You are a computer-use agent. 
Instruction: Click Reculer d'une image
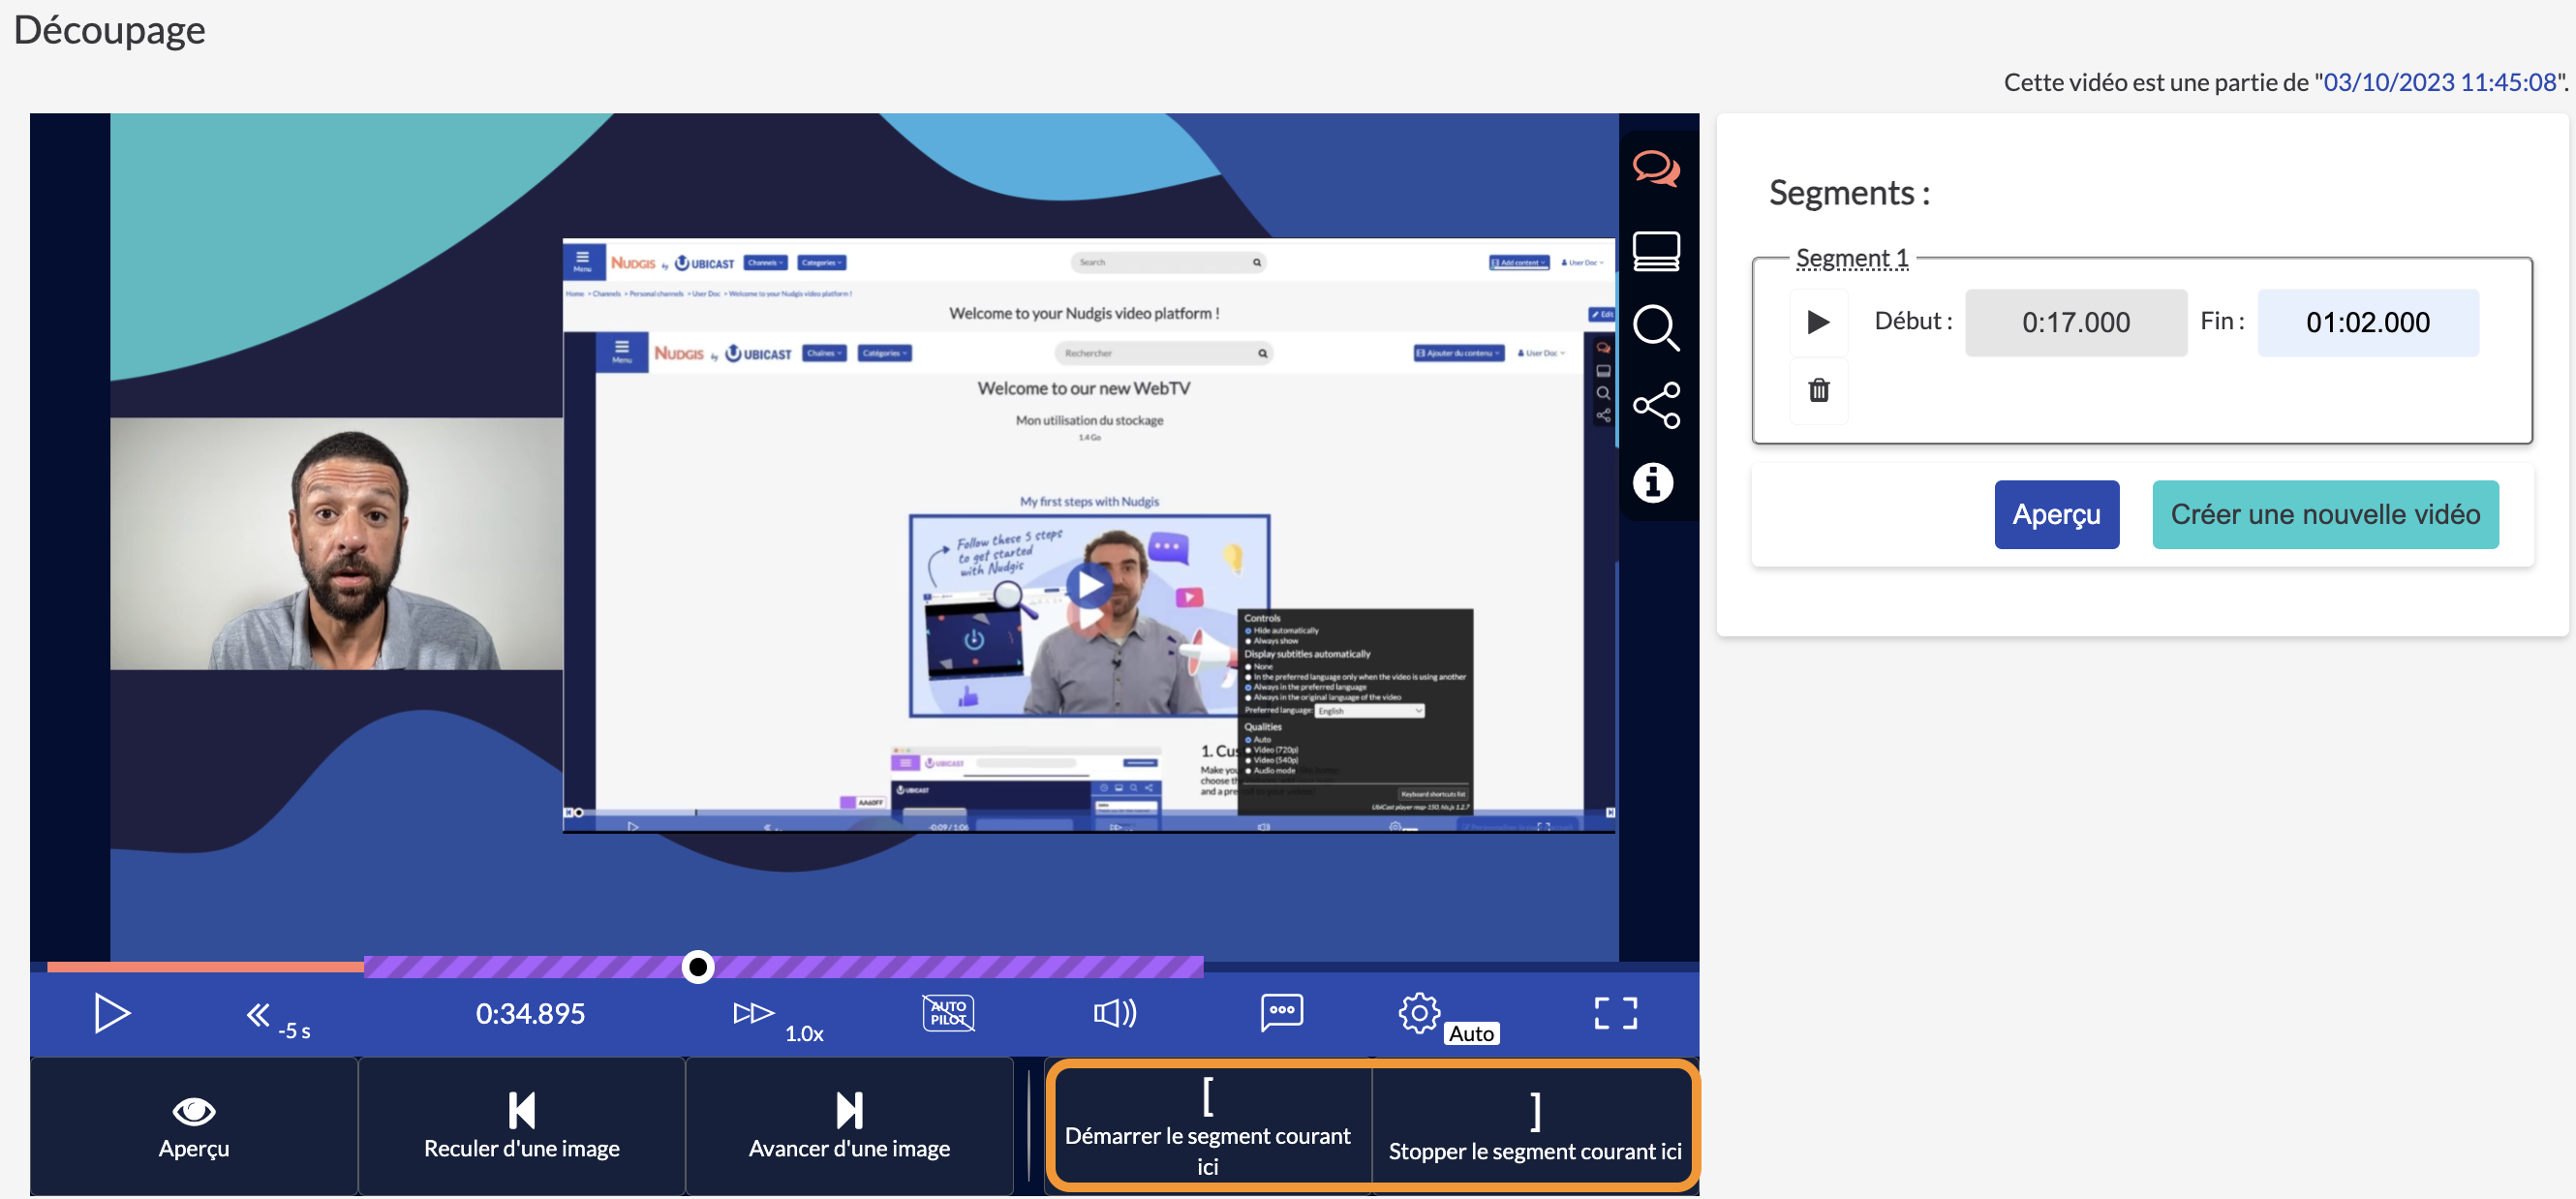(x=522, y=1126)
